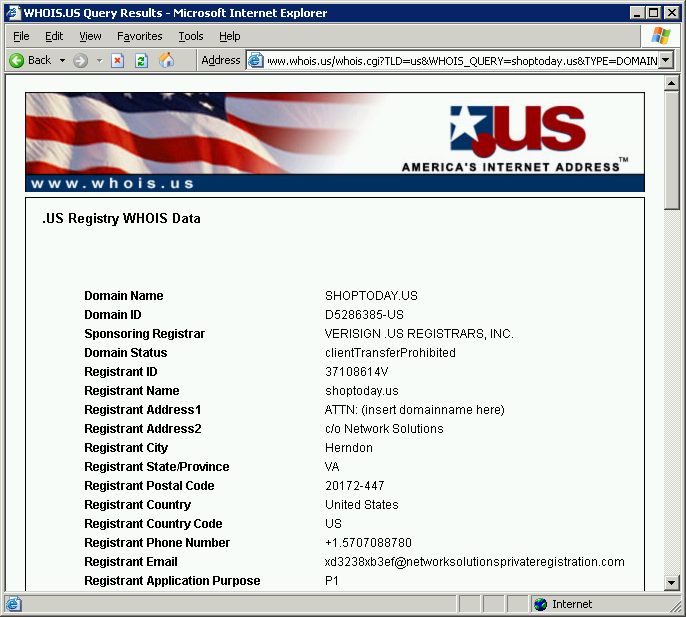Click the Internet zone globe icon

pyautogui.click(x=541, y=604)
